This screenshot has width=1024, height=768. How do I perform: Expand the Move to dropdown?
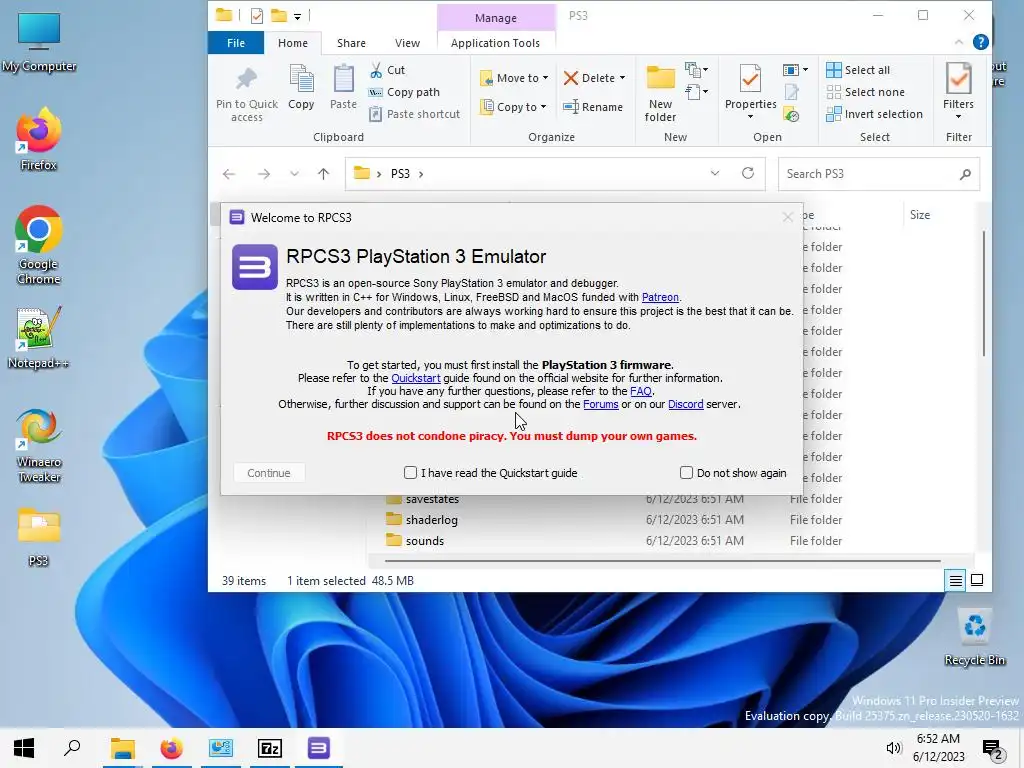tap(545, 78)
